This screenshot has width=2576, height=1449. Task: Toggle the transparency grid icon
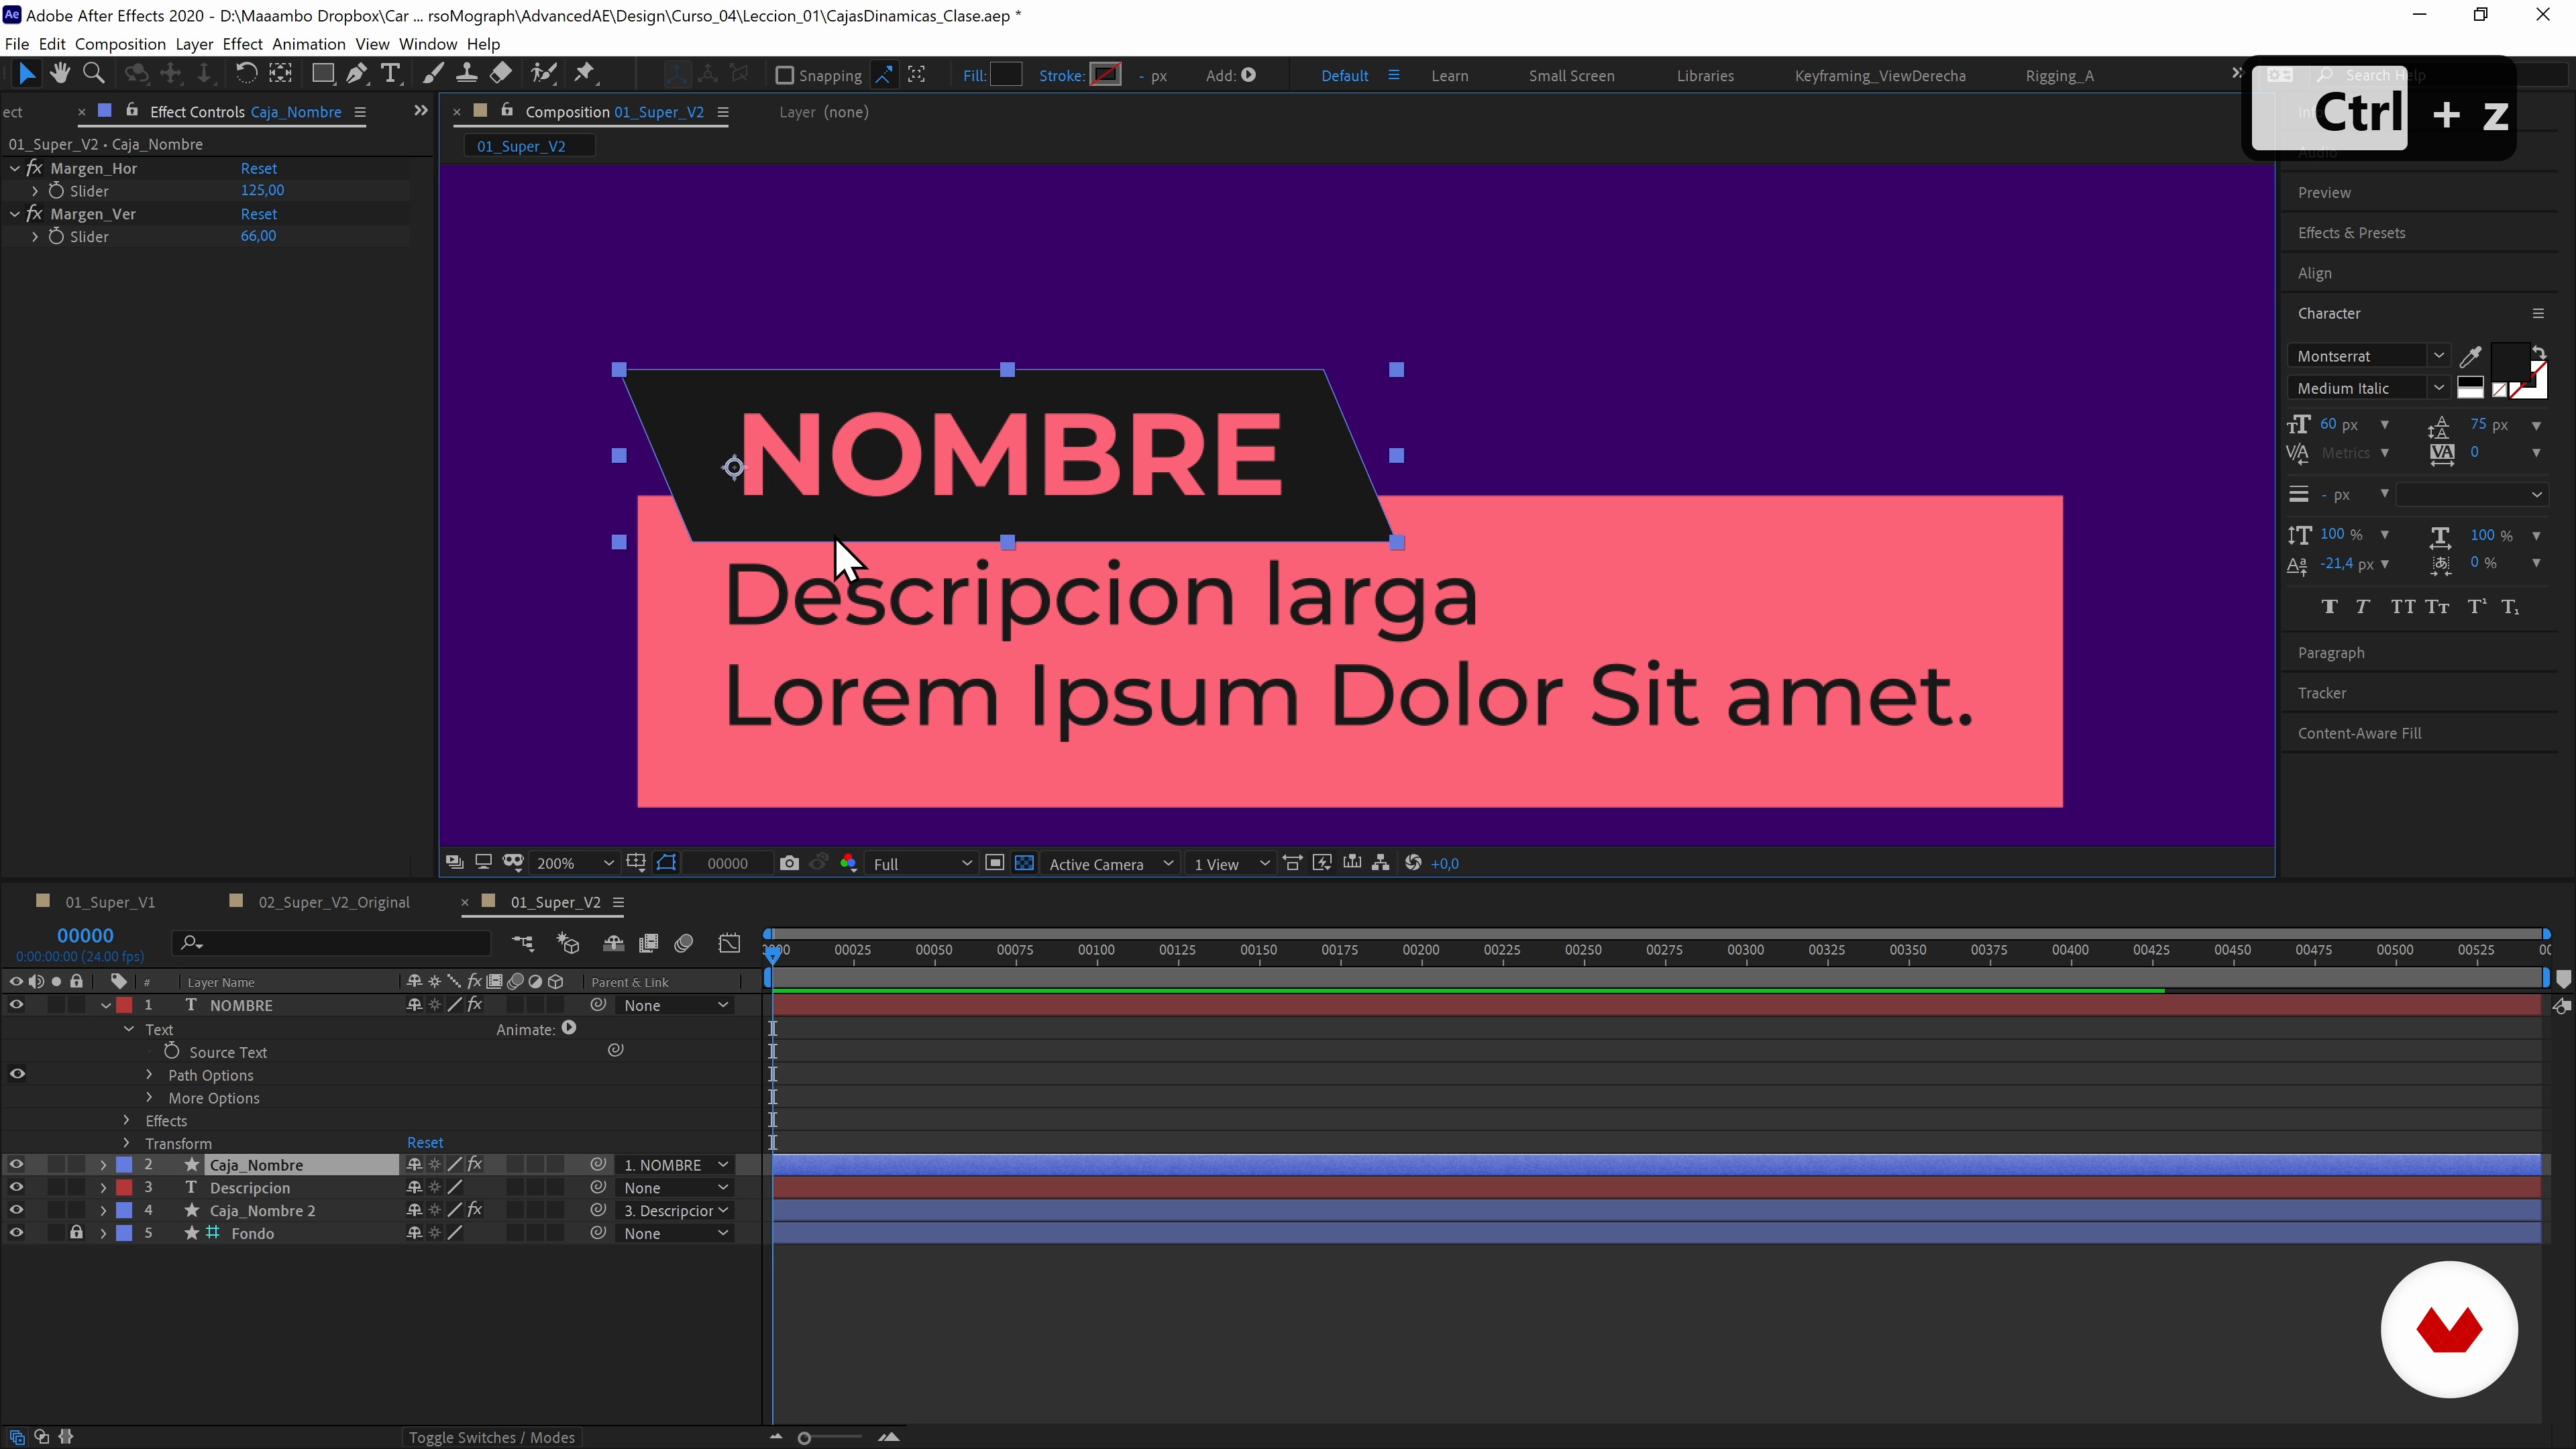point(1024,863)
